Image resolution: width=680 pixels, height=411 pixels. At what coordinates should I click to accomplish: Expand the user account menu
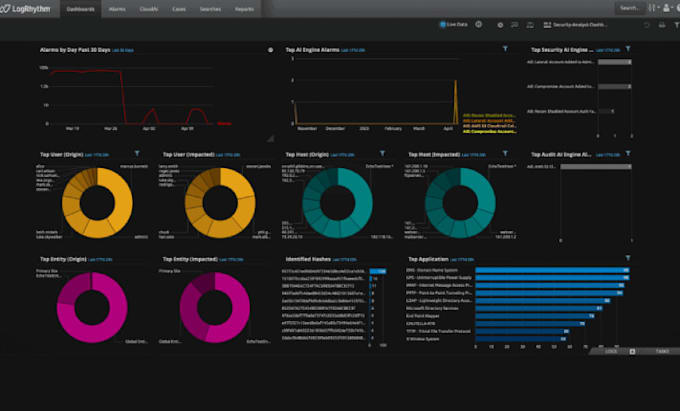[x=668, y=8]
